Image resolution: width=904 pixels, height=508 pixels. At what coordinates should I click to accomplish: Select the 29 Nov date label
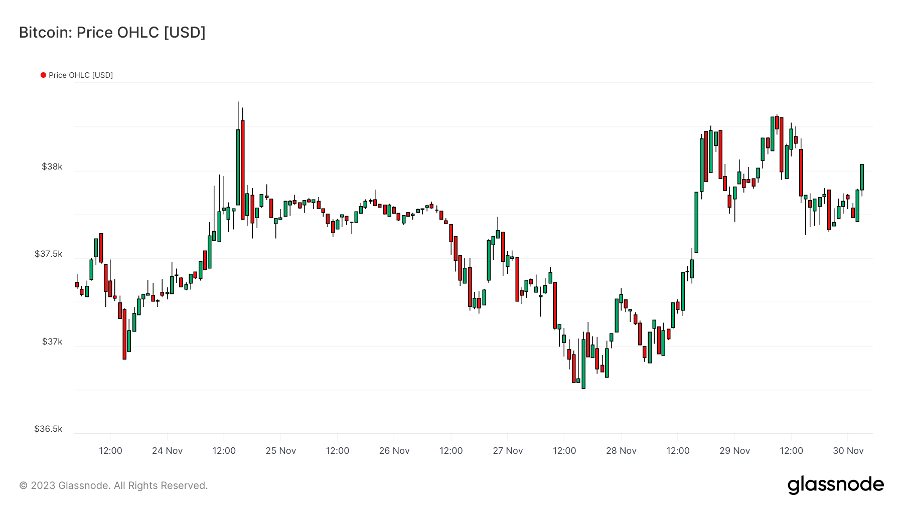(x=735, y=451)
